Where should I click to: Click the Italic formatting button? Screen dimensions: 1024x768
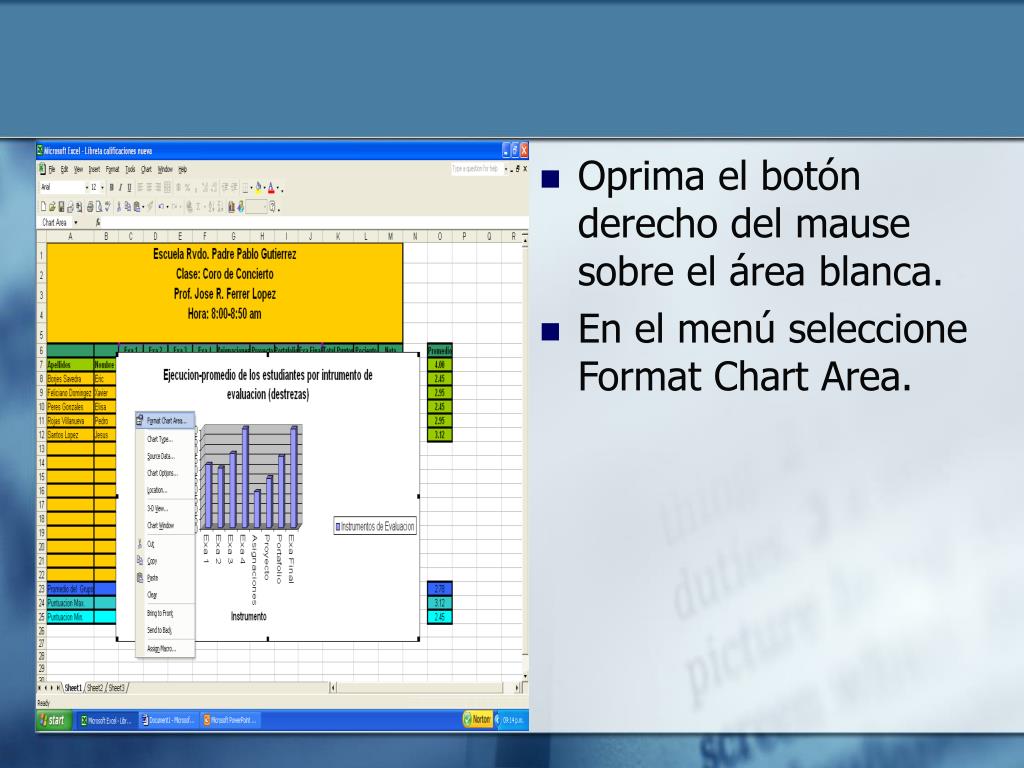coord(120,187)
